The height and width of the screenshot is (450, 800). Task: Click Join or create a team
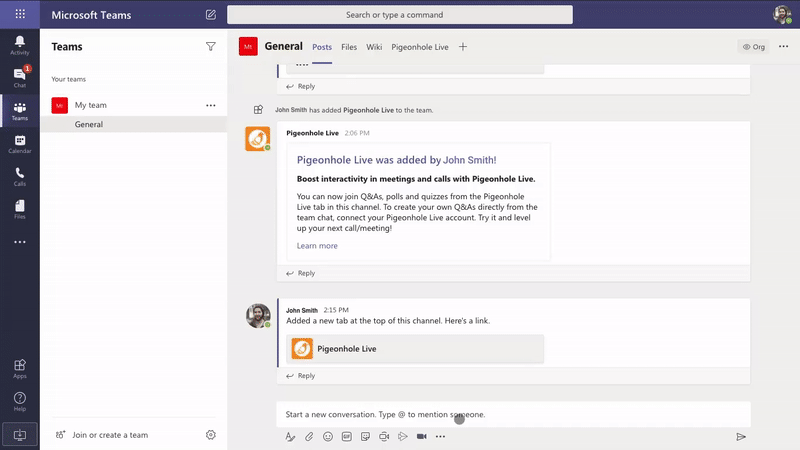click(x=102, y=435)
